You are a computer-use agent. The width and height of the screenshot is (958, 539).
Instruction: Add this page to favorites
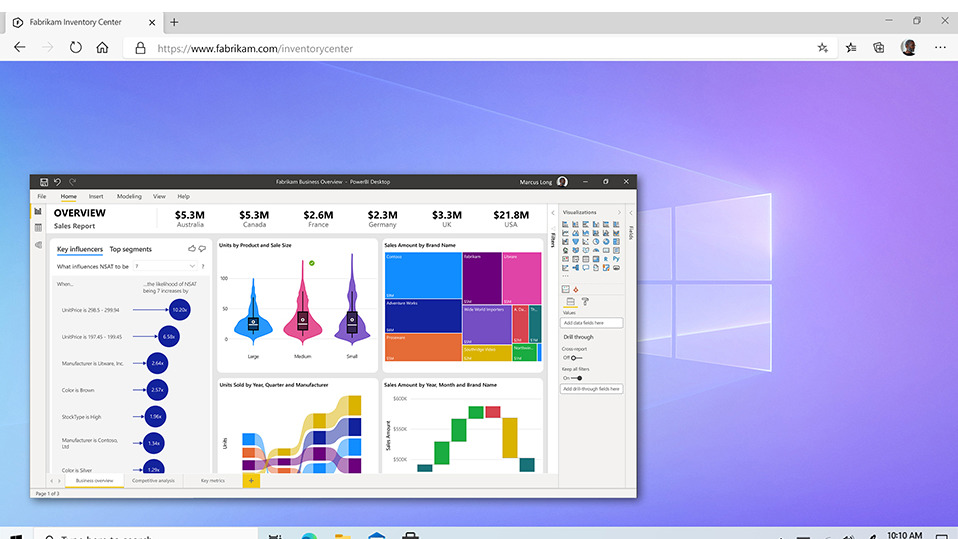pyautogui.click(x=823, y=48)
